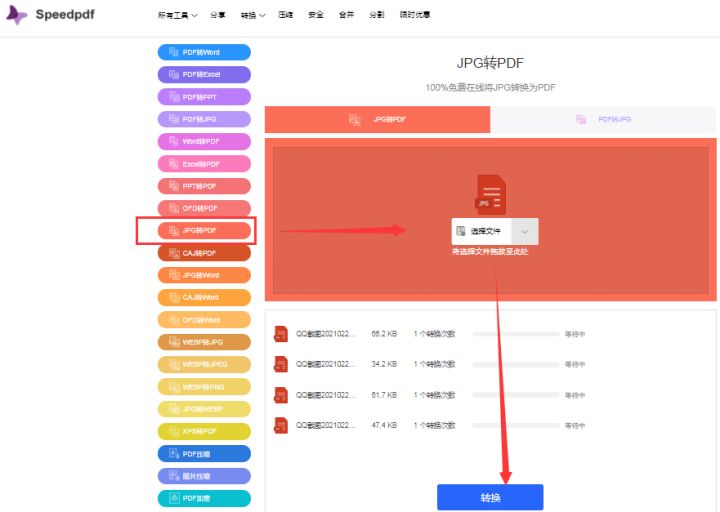
Task: Click the 选择文件 button
Action: click(481, 231)
